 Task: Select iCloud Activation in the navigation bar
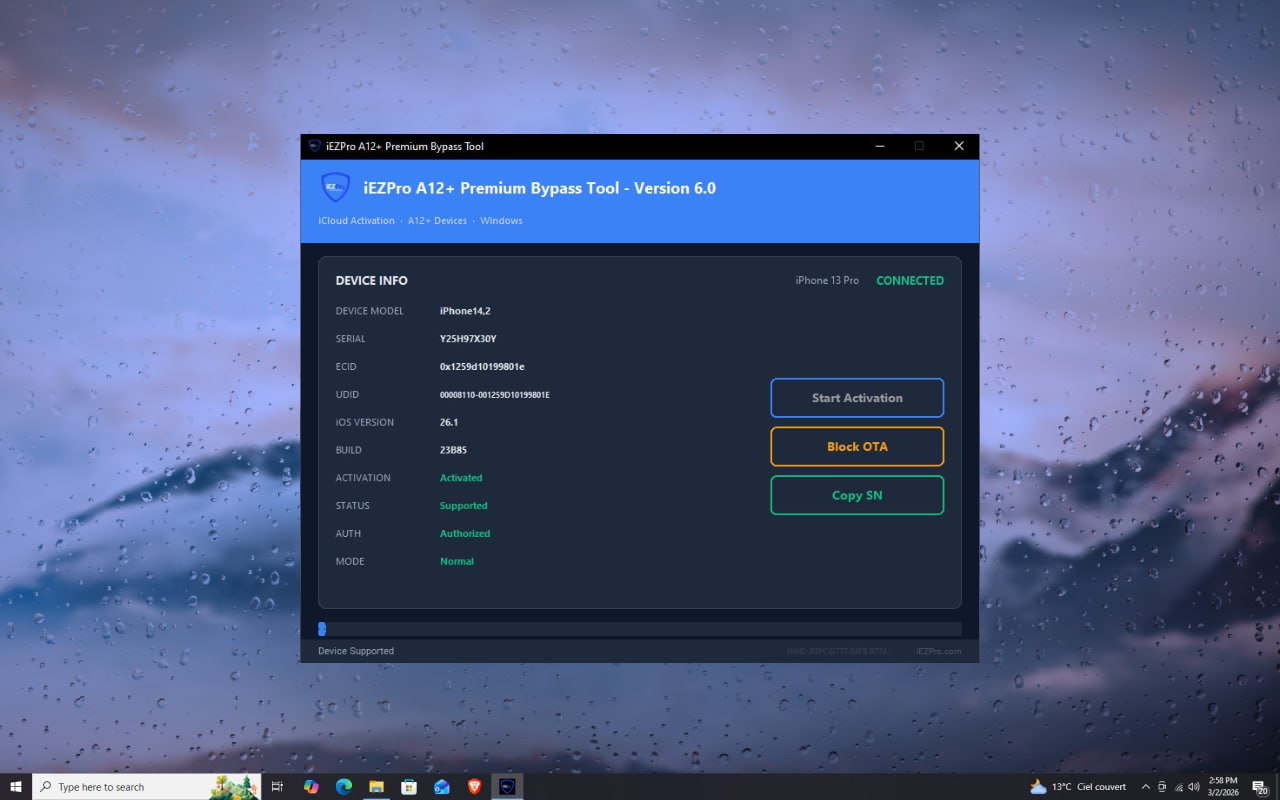[x=356, y=220]
